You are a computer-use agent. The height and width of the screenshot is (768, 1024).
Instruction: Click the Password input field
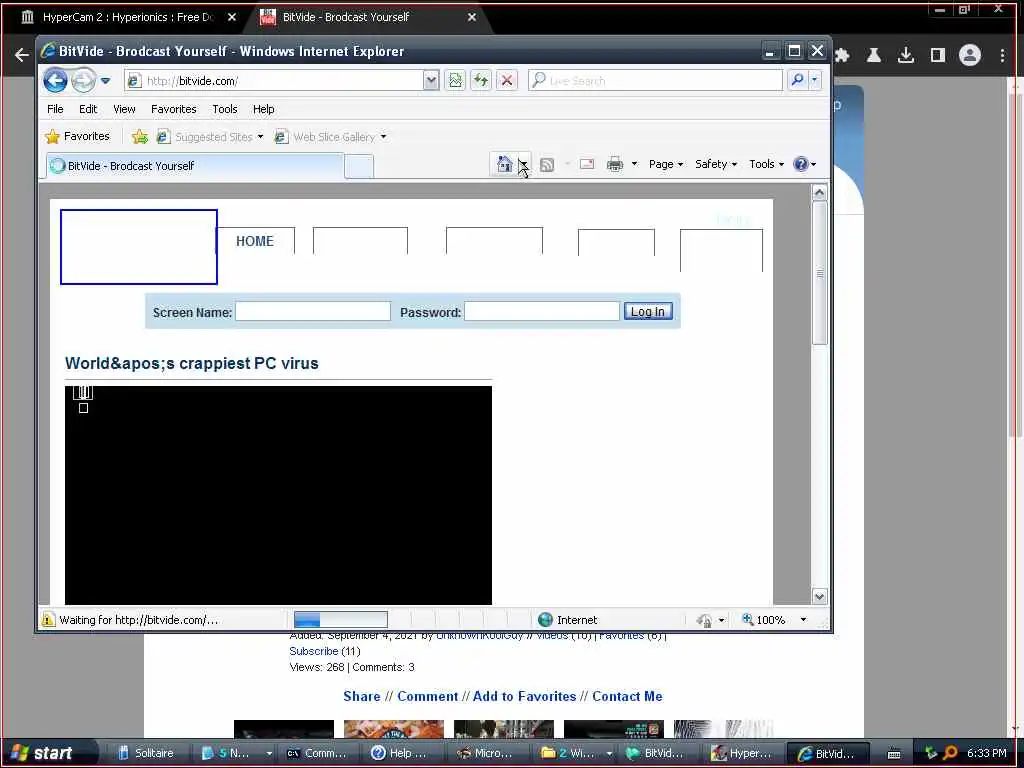click(542, 312)
